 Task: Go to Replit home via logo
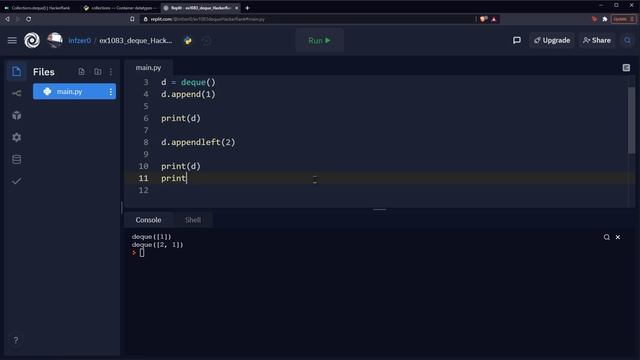(x=32, y=40)
